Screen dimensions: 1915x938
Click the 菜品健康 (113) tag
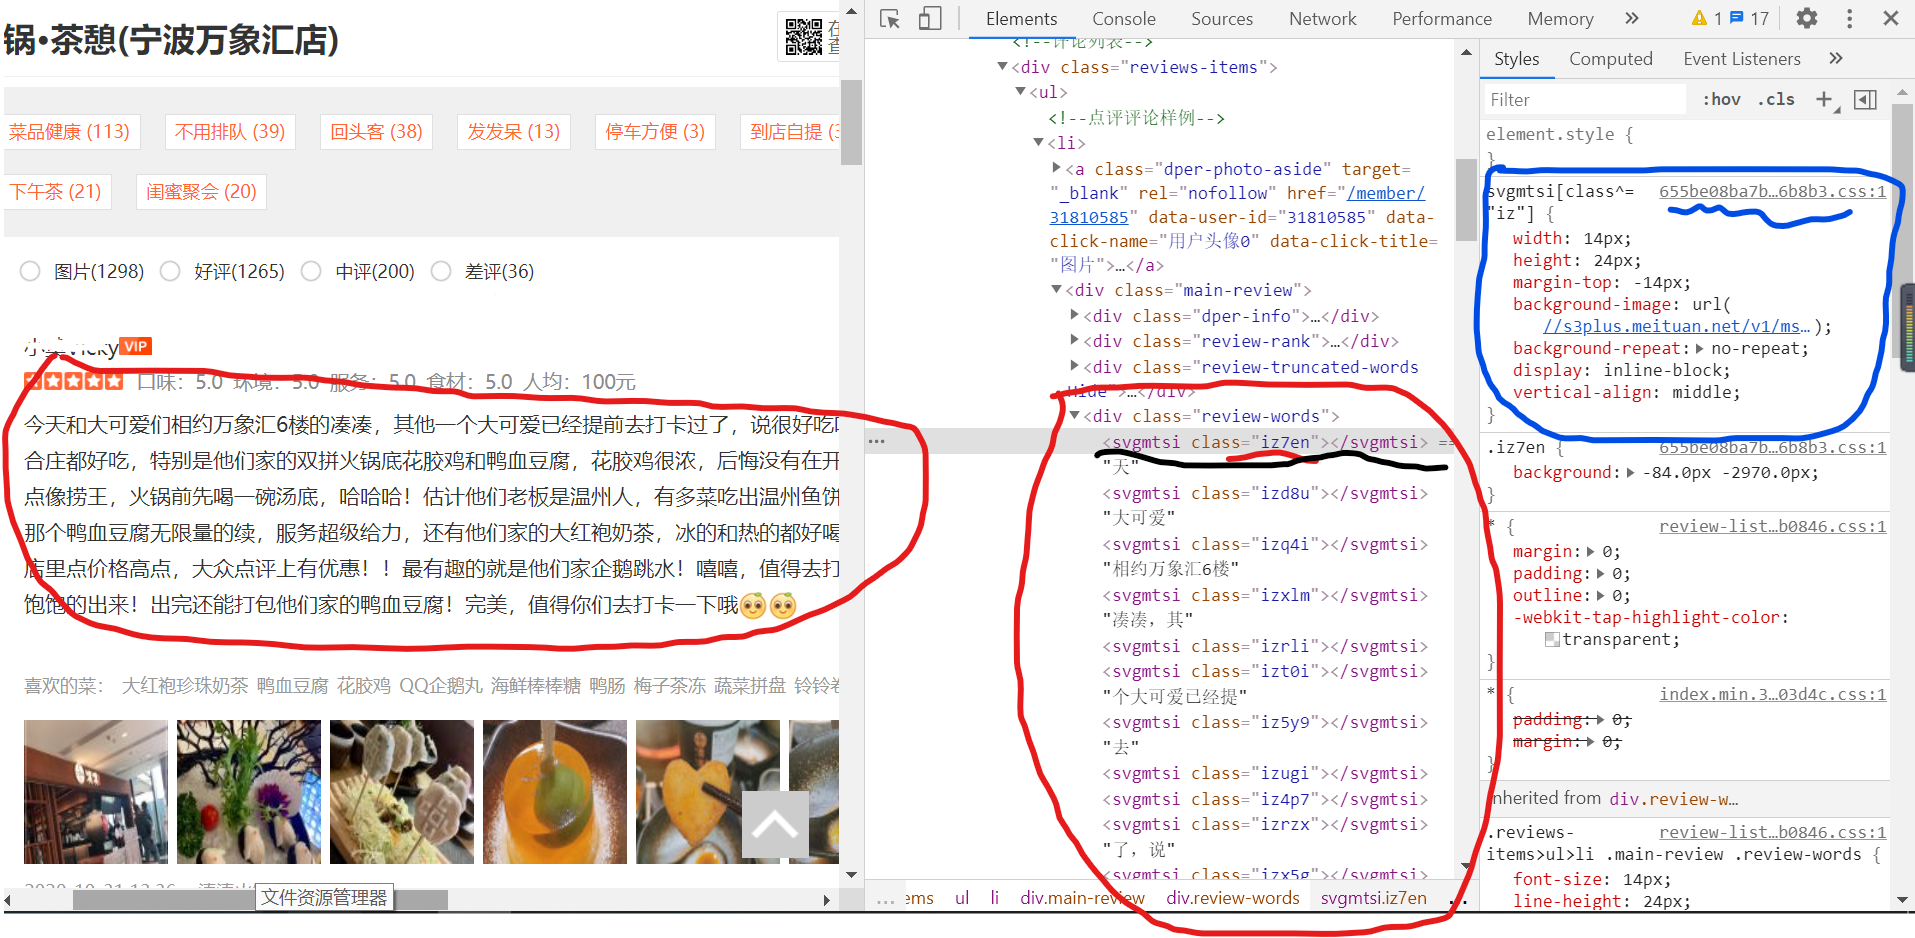pyautogui.click(x=69, y=131)
